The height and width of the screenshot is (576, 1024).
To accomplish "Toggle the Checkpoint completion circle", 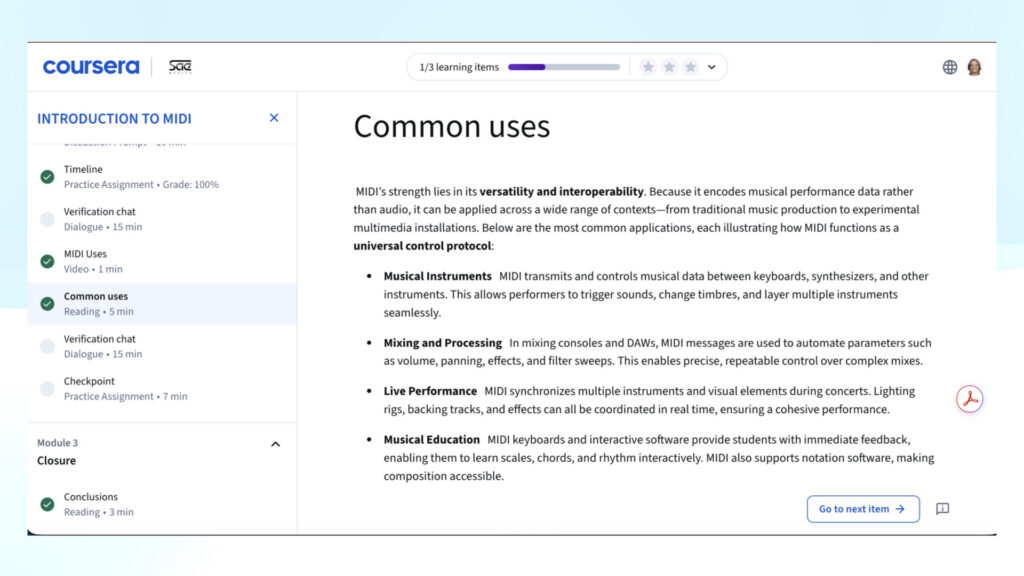I will (x=46, y=388).
